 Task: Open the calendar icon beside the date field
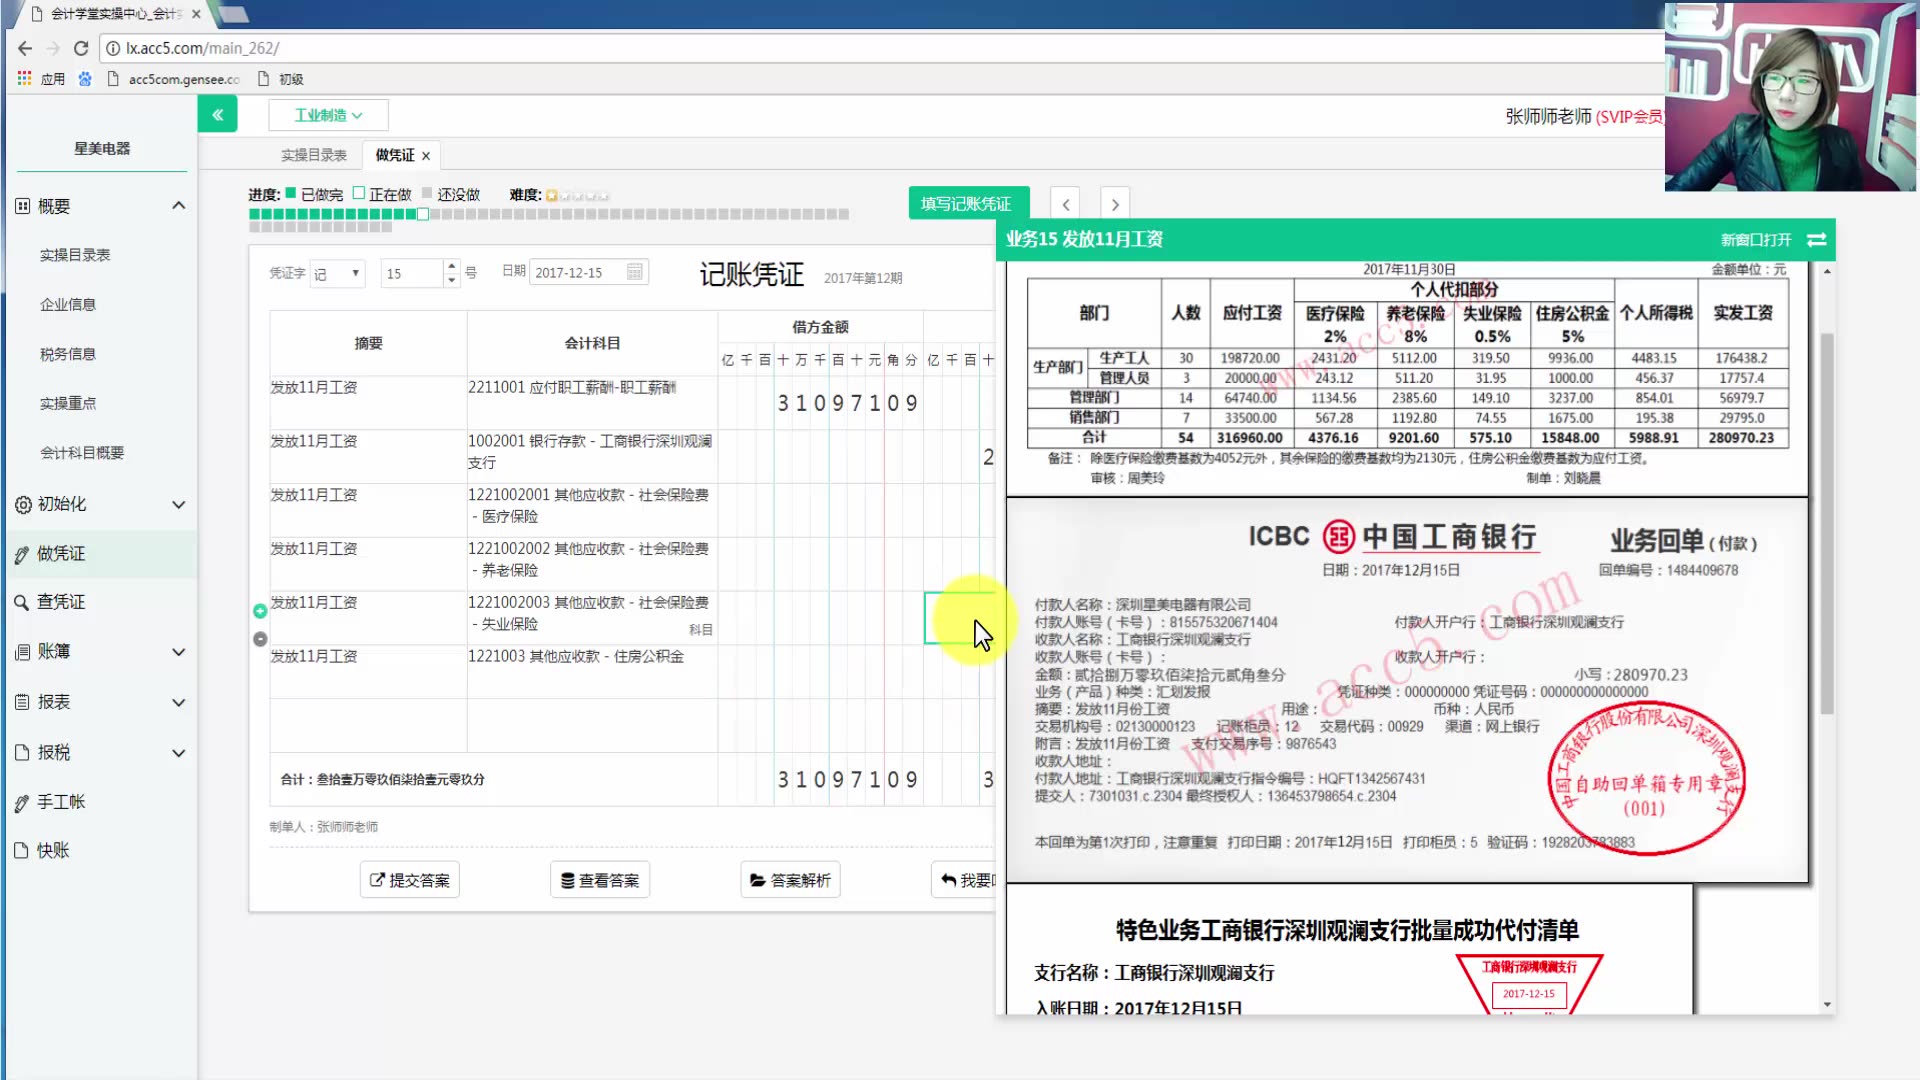pyautogui.click(x=633, y=271)
